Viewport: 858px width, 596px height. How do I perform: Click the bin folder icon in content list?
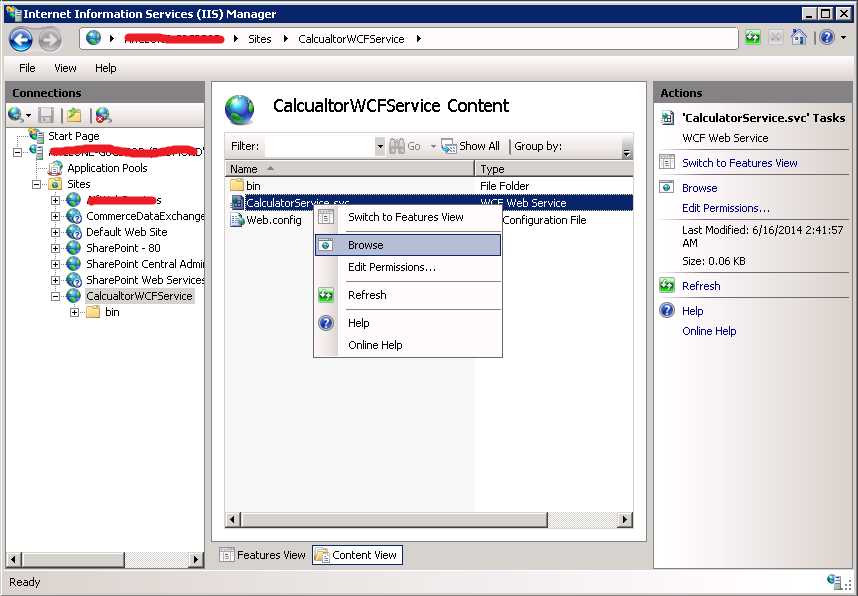(236, 186)
